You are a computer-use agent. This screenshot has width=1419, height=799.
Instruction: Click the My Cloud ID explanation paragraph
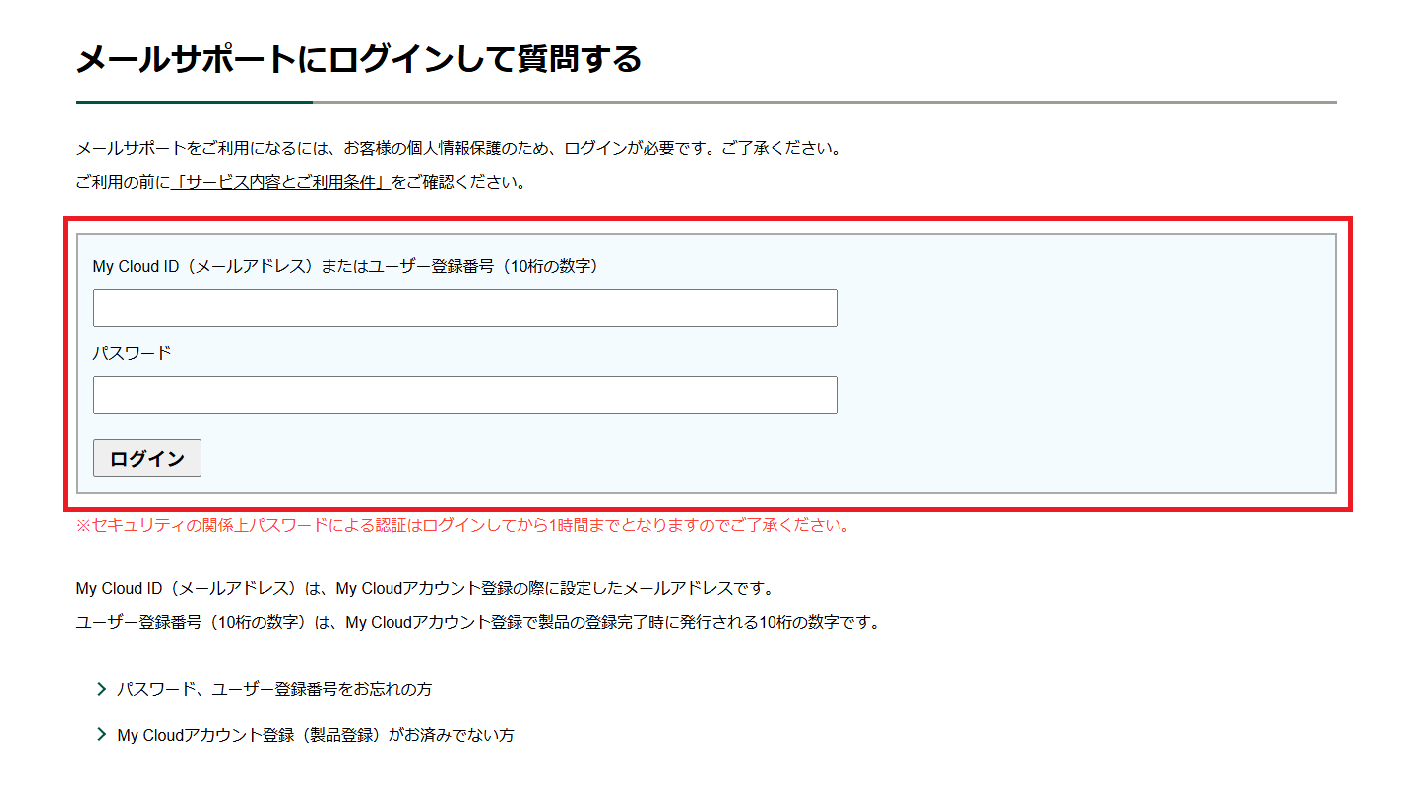pyautogui.click(x=425, y=588)
